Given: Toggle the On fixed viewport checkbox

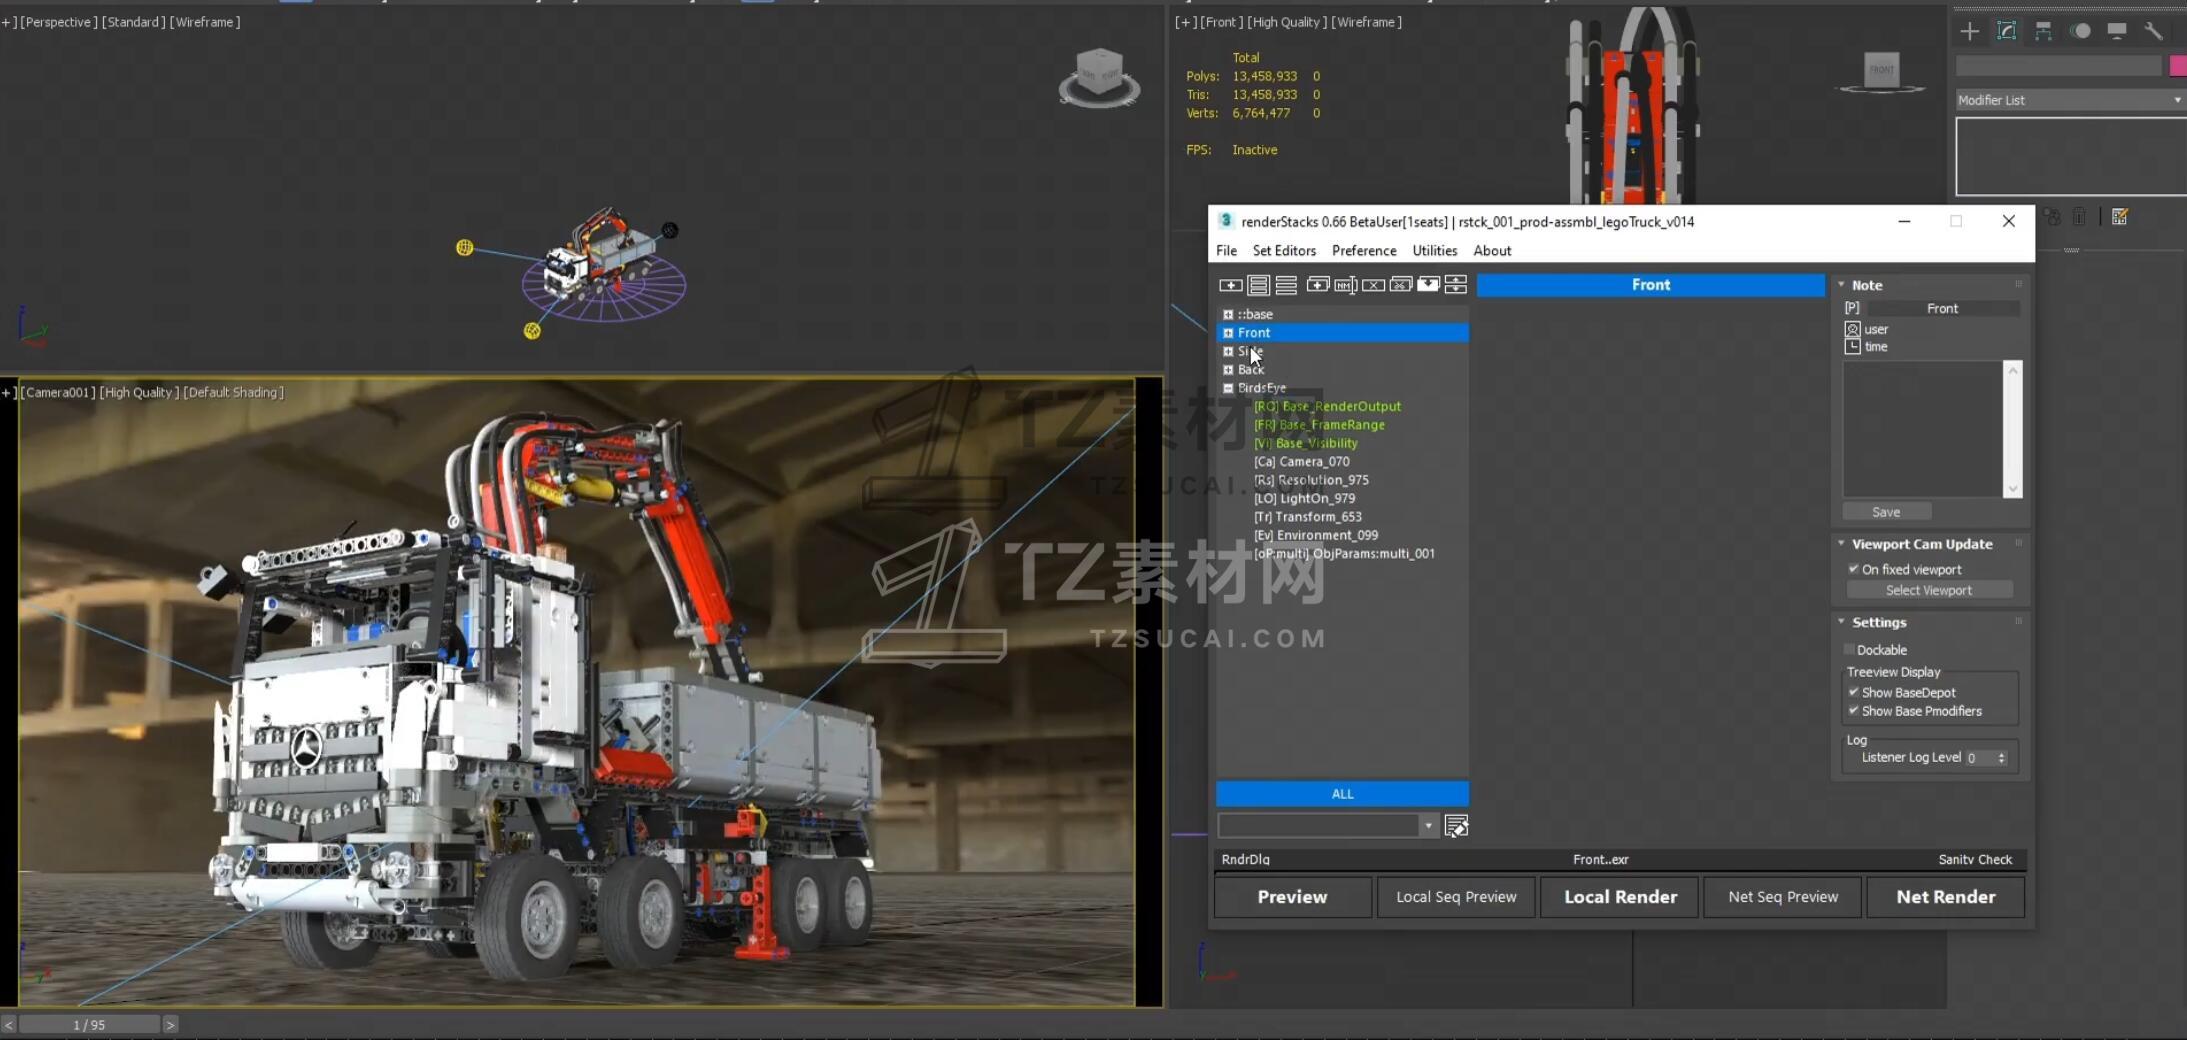Looking at the screenshot, I should pos(1853,569).
